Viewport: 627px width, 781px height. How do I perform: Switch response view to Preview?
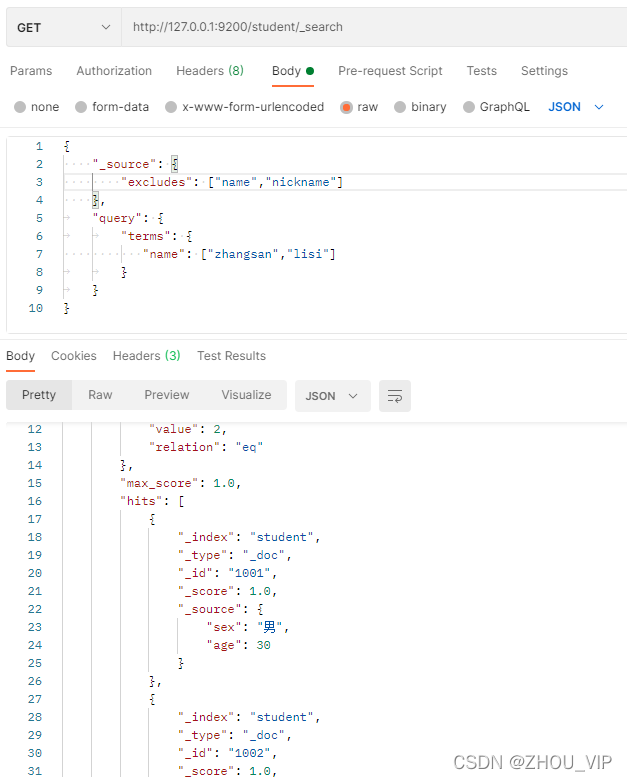[167, 395]
